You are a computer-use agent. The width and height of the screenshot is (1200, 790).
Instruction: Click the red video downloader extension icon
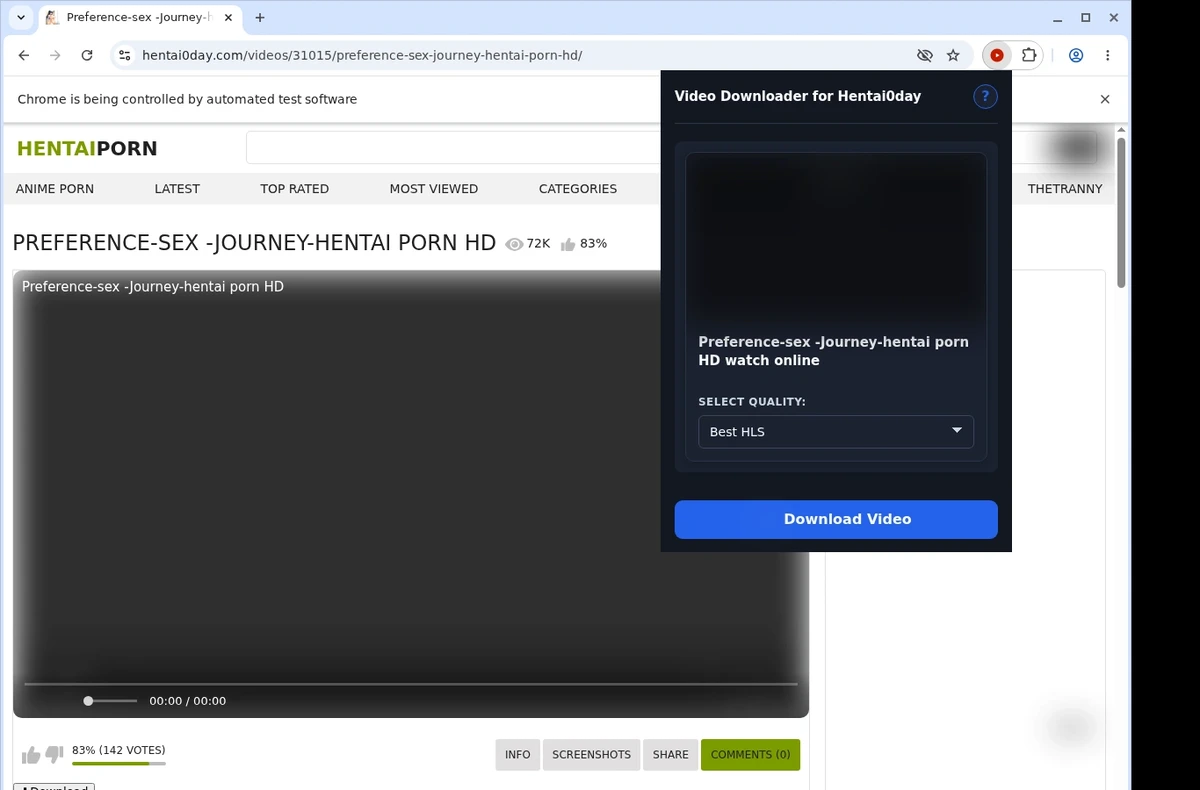(997, 56)
